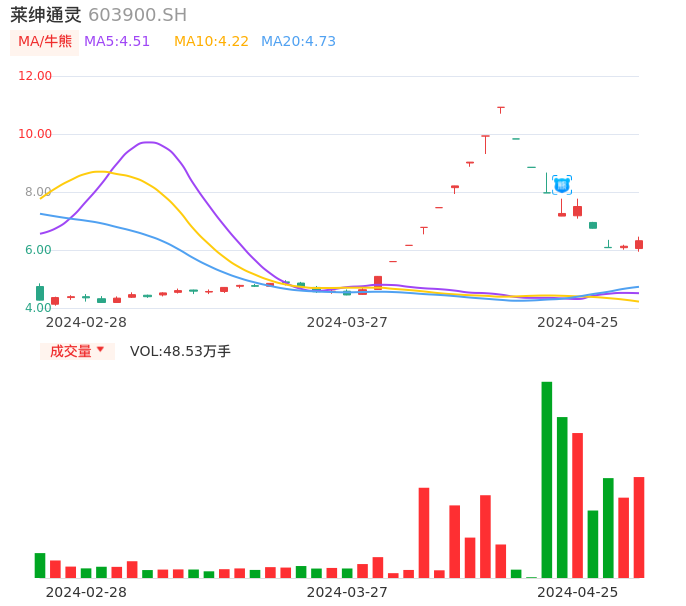This screenshot has width=686, height=606.
Task: Click the stock code 603900.SH
Action: pyautogui.click(x=137, y=15)
